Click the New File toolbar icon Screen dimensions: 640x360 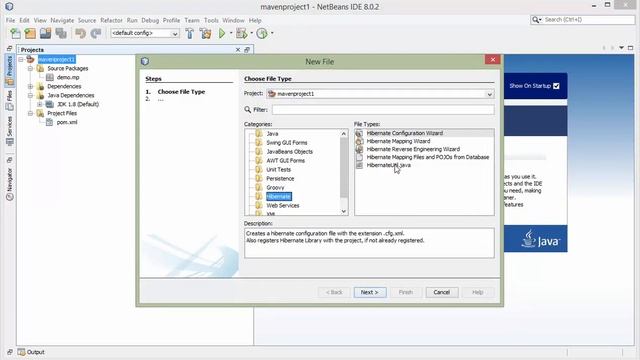coord(16,33)
